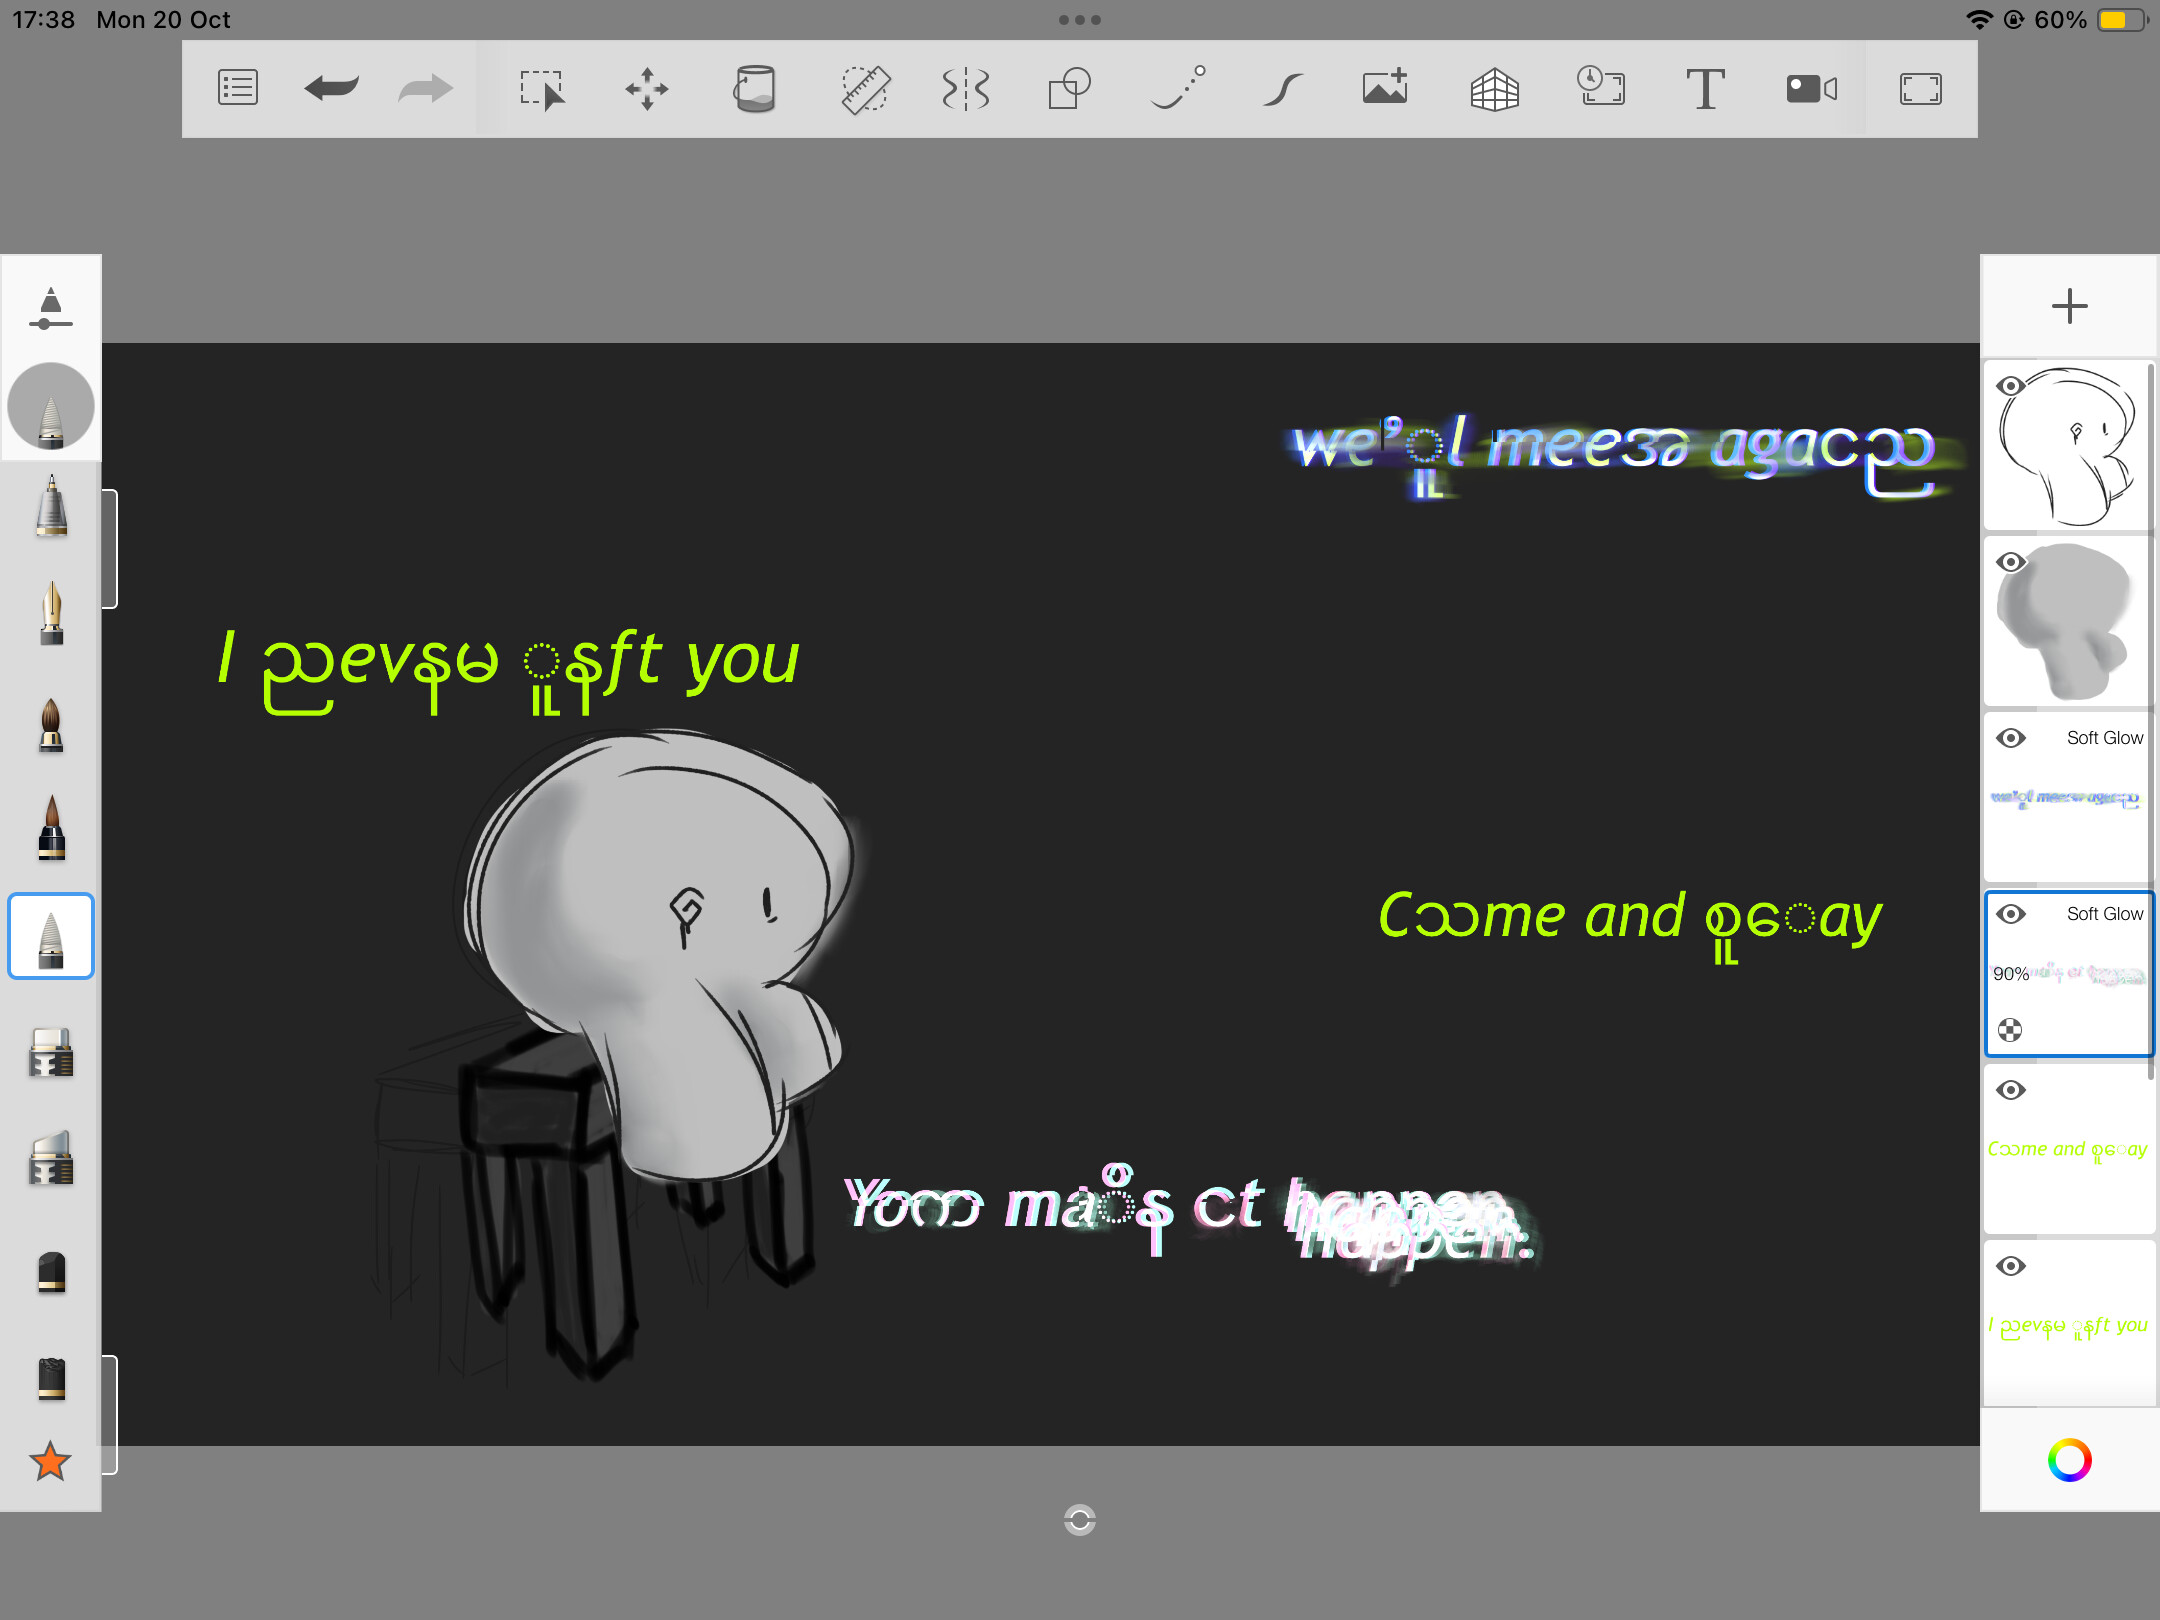Toggle transparency lock on selected Soft Glow layer
2160x1620 pixels.
point(2010,1030)
